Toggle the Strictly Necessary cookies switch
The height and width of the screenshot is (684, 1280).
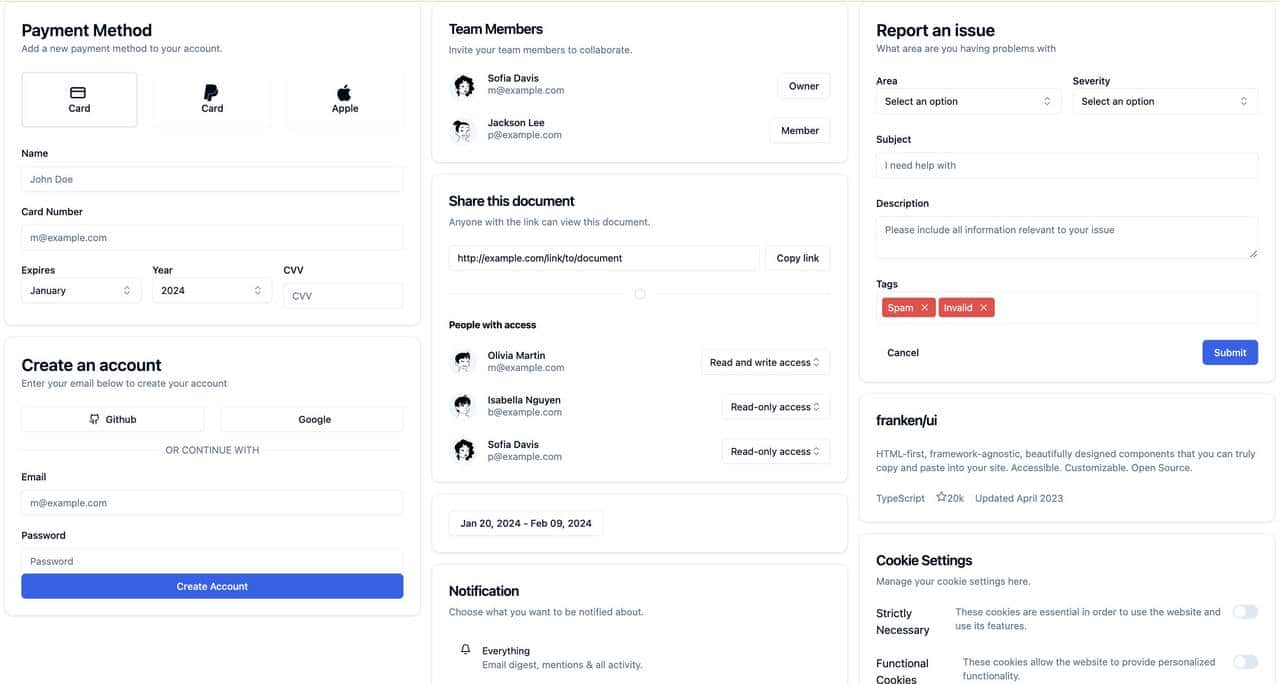(1244, 612)
